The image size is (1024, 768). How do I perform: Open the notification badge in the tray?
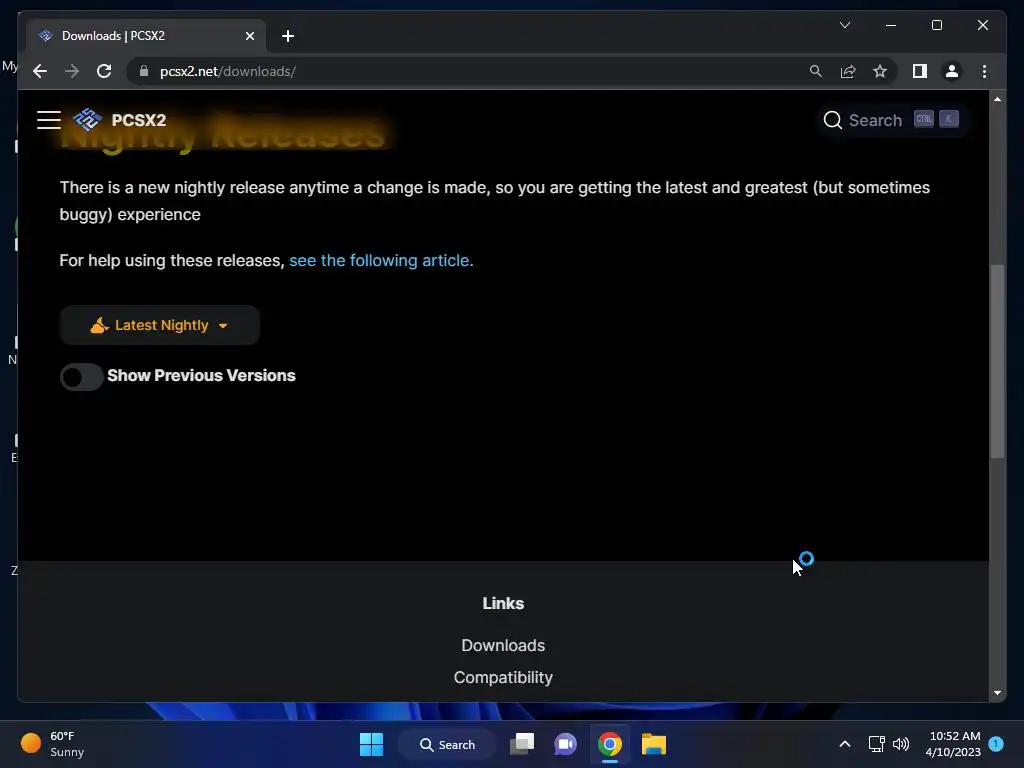click(996, 743)
